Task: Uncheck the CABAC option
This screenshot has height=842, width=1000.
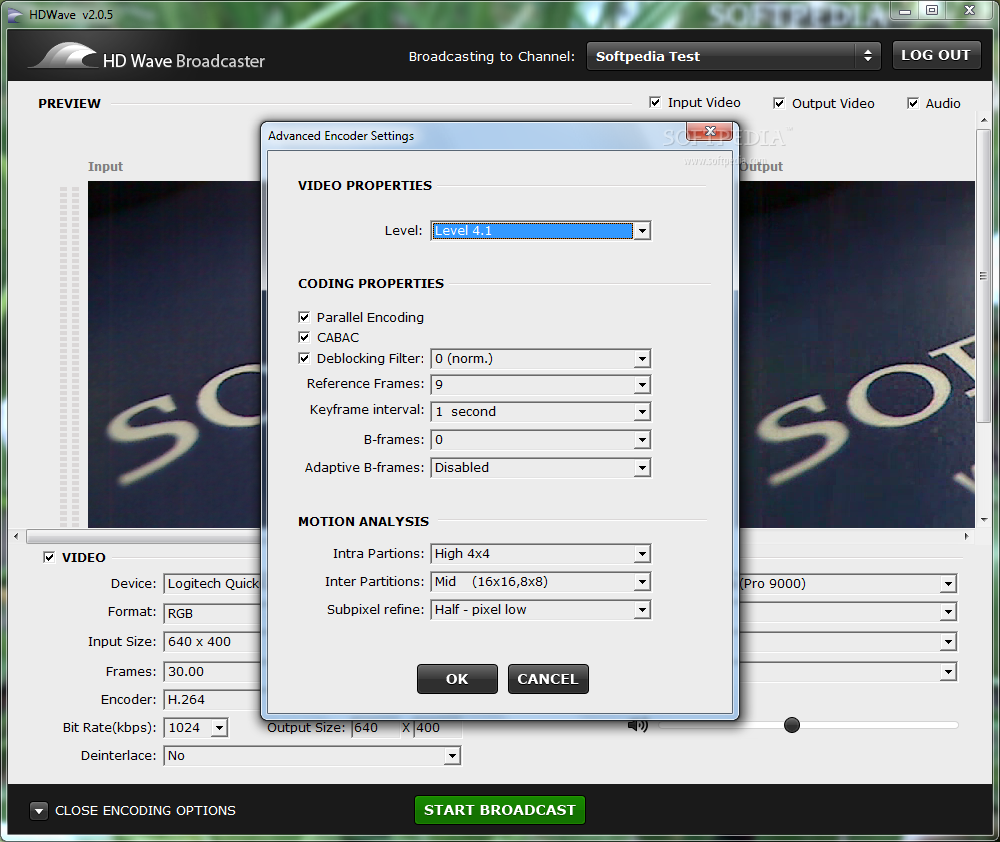Action: [x=304, y=337]
